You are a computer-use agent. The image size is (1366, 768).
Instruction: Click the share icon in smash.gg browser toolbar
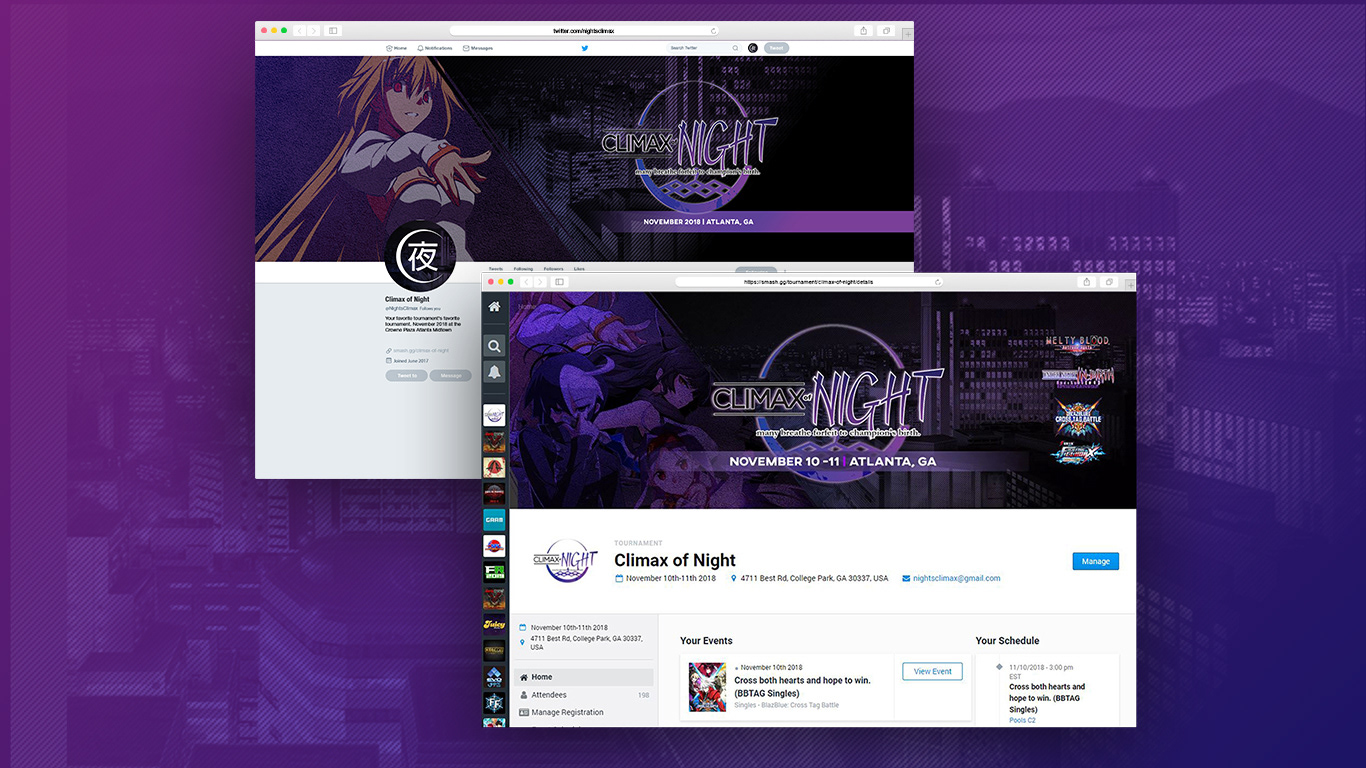click(x=1087, y=282)
